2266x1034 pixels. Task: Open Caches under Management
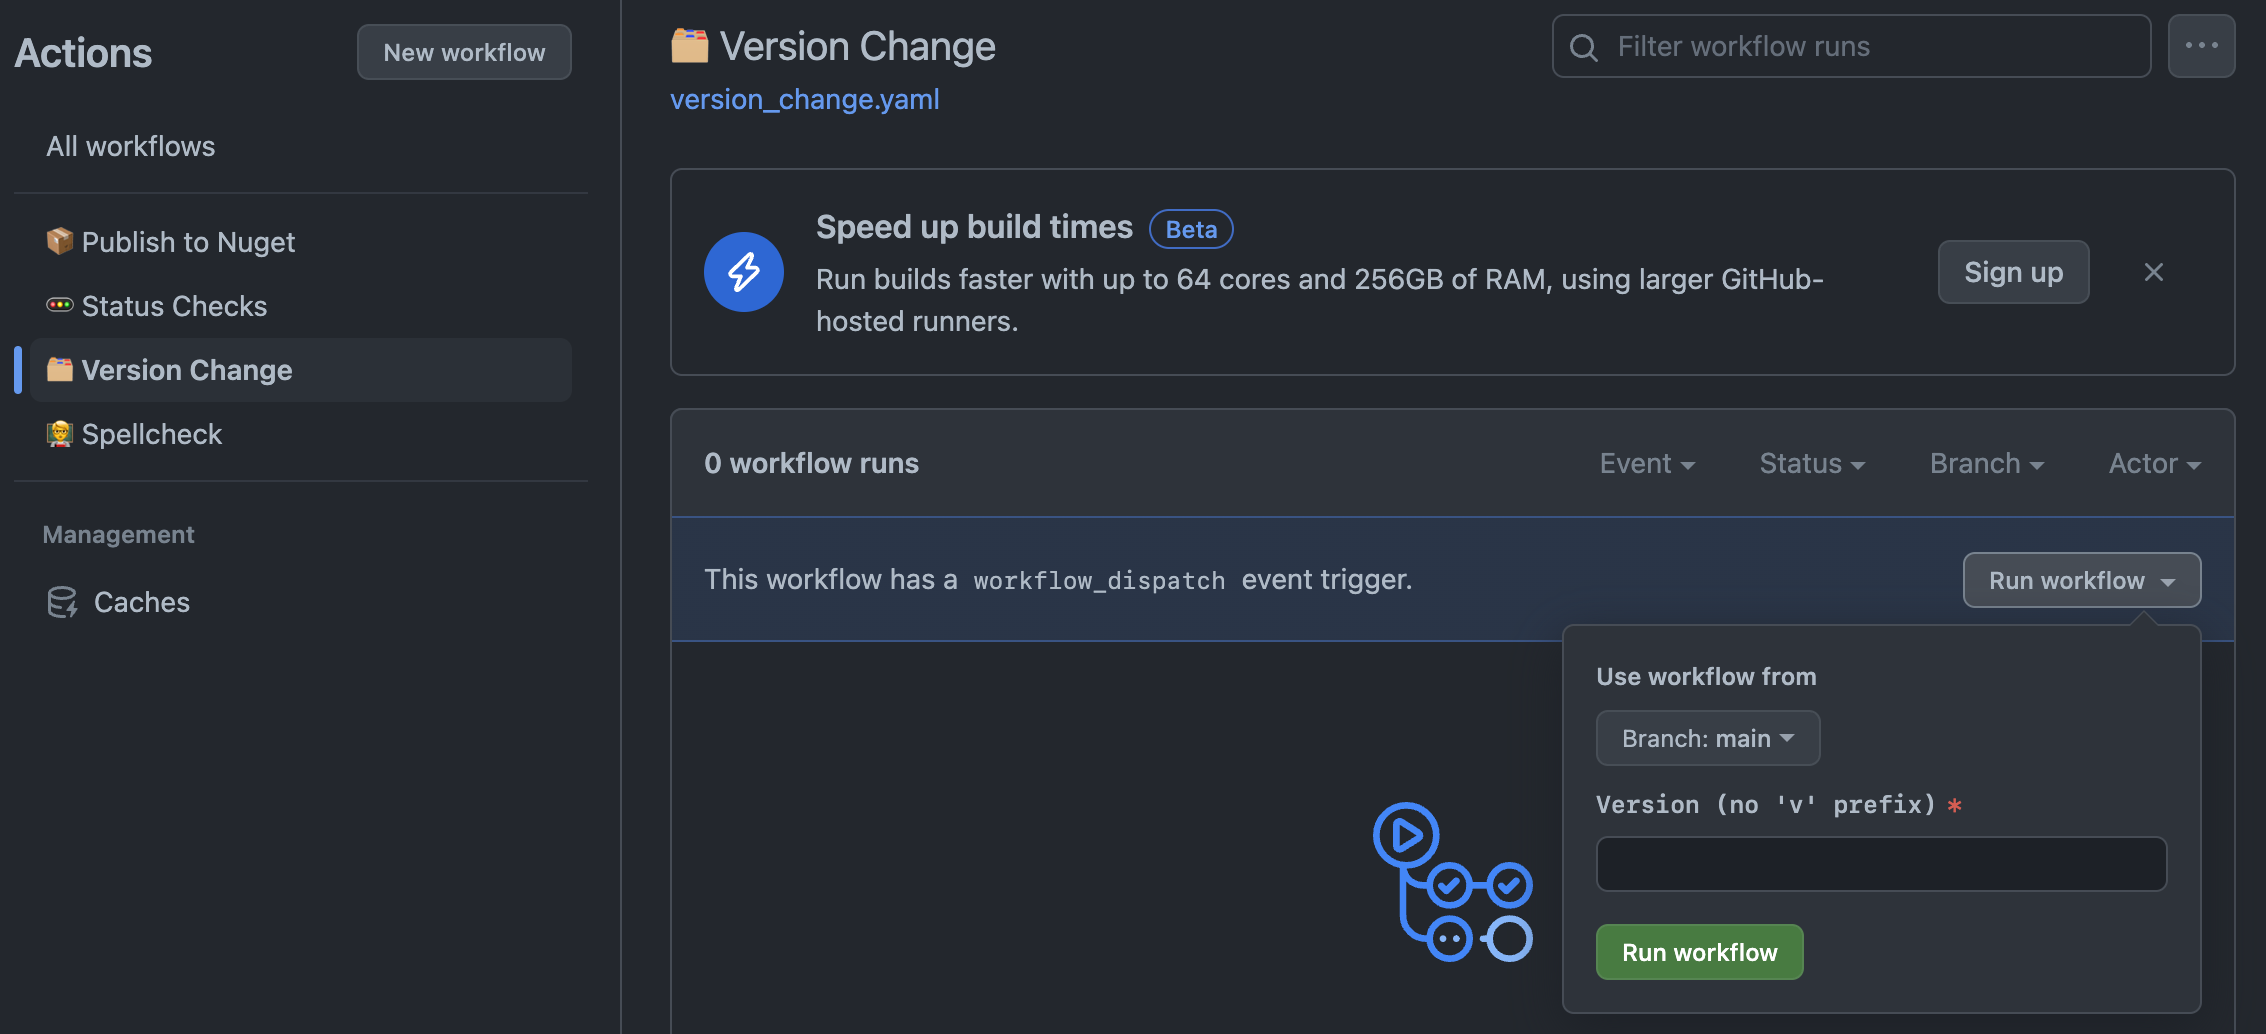141,601
